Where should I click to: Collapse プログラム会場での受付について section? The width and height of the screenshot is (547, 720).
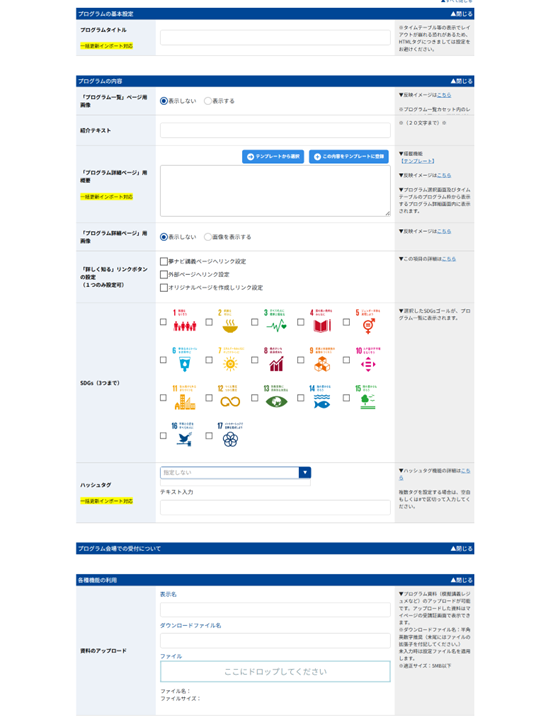point(462,548)
